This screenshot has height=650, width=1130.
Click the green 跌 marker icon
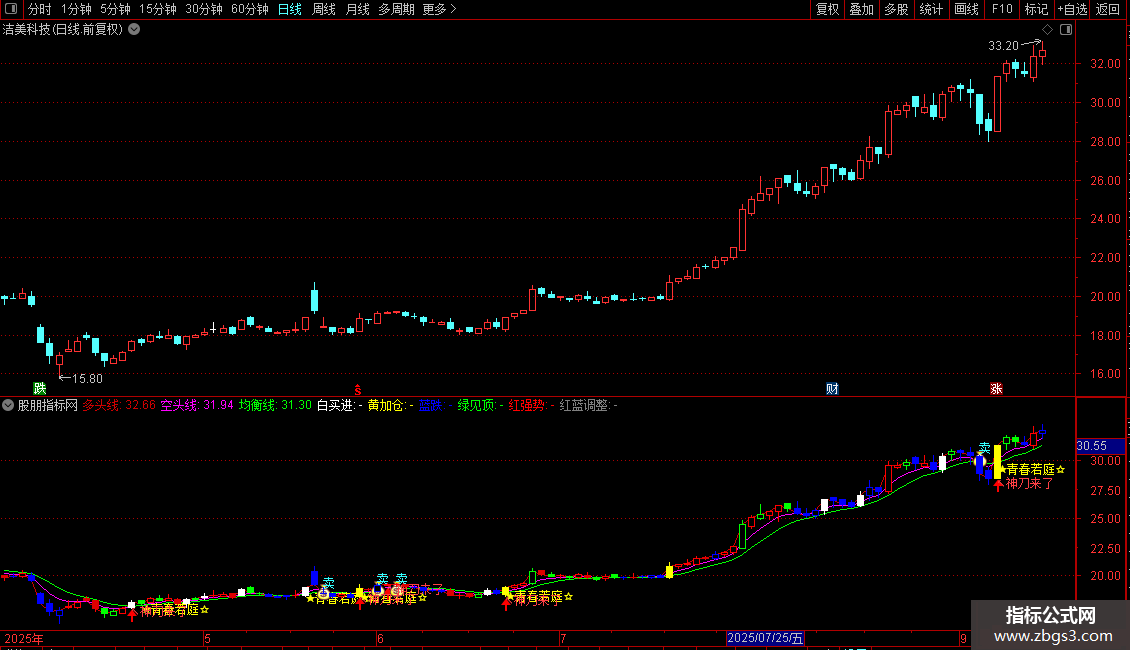pos(40,388)
